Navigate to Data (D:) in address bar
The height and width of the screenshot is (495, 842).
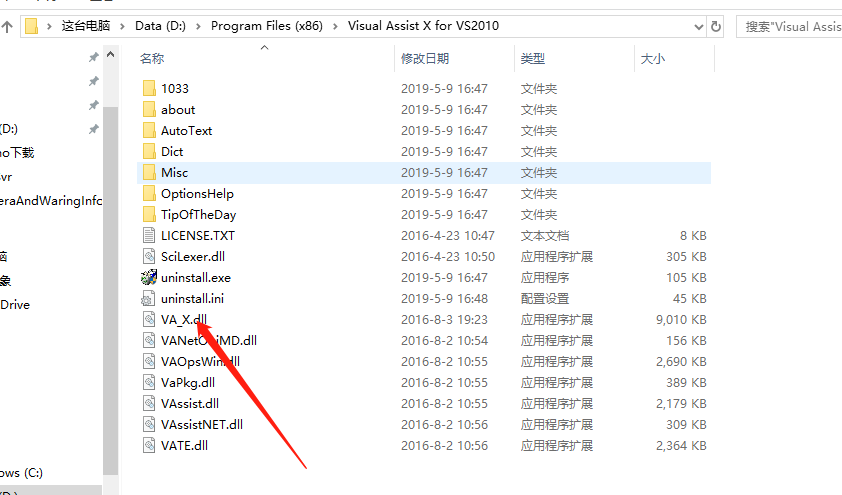(163, 26)
